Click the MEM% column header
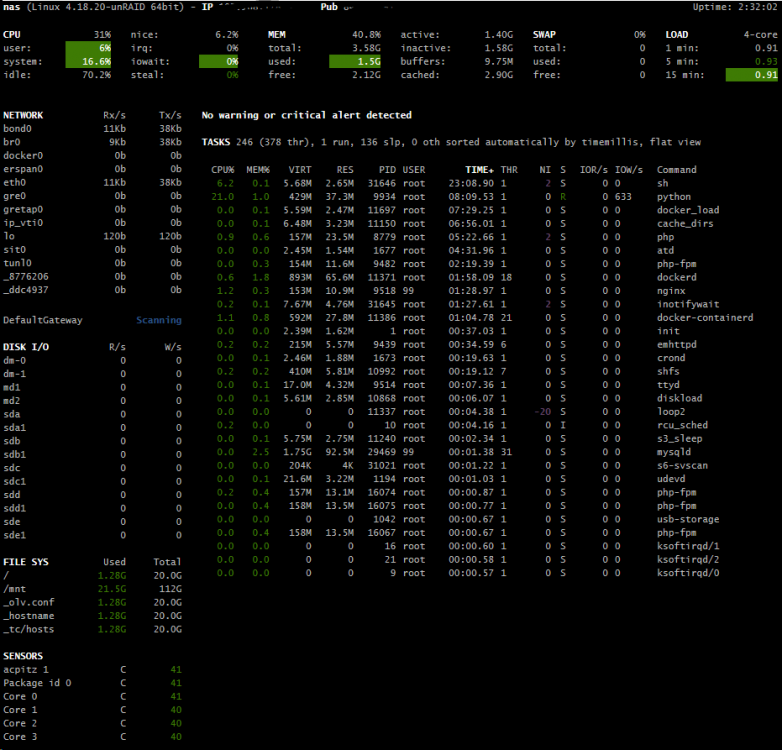This screenshot has height=750, width=782. (258, 170)
